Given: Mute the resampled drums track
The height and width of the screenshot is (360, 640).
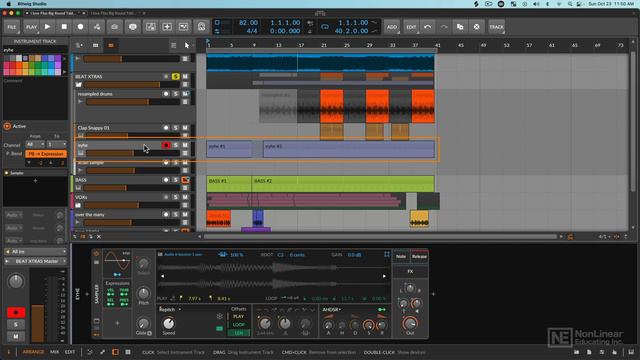Looking at the screenshot, I should click(x=185, y=94).
